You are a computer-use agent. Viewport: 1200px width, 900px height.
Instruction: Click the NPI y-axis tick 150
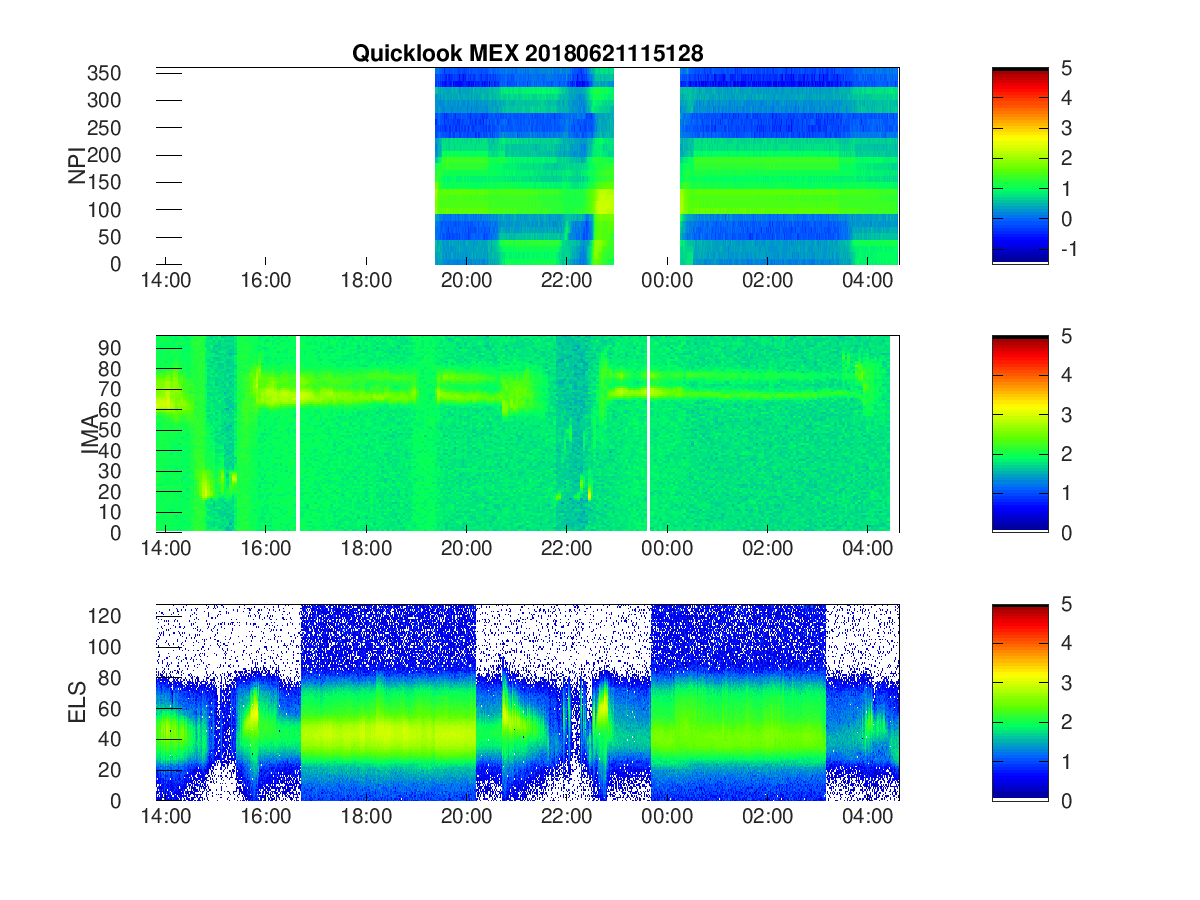[x=105, y=182]
